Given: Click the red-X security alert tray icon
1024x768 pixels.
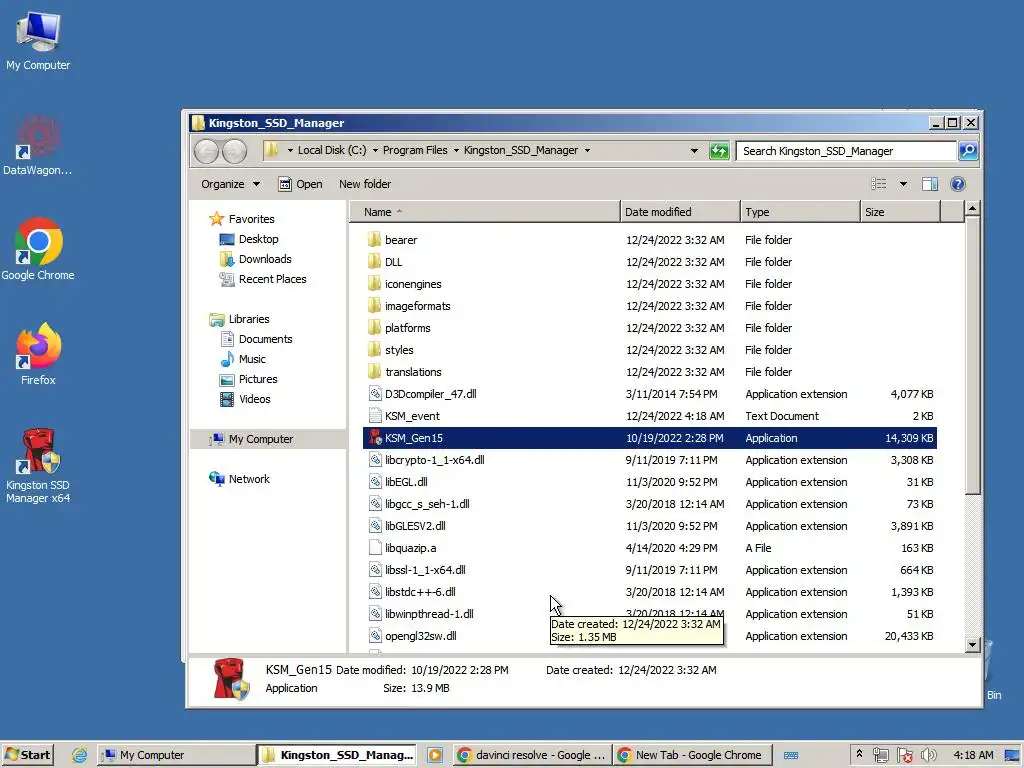Looking at the screenshot, I should (x=904, y=756).
